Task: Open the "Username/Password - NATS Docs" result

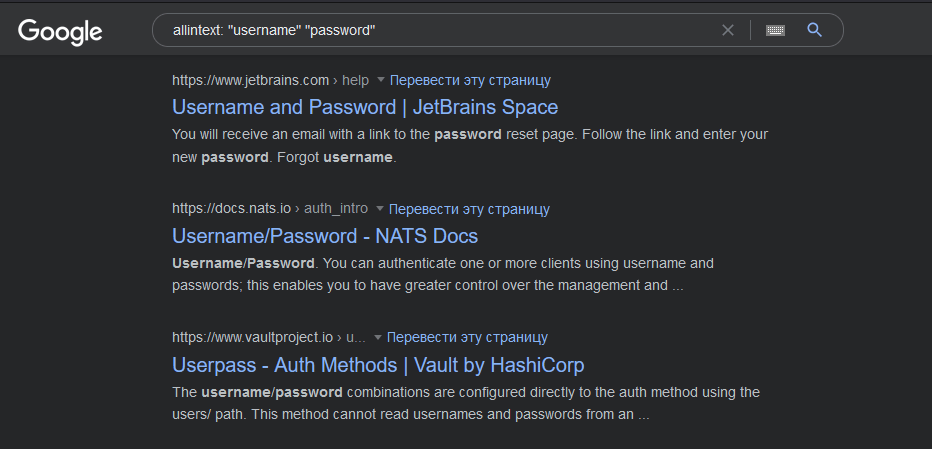Action: [325, 236]
